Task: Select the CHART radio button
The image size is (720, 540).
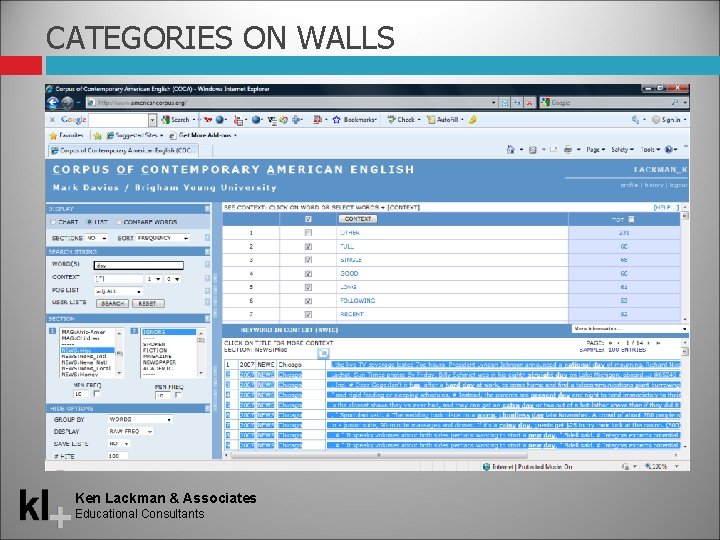Action: [53, 222]
